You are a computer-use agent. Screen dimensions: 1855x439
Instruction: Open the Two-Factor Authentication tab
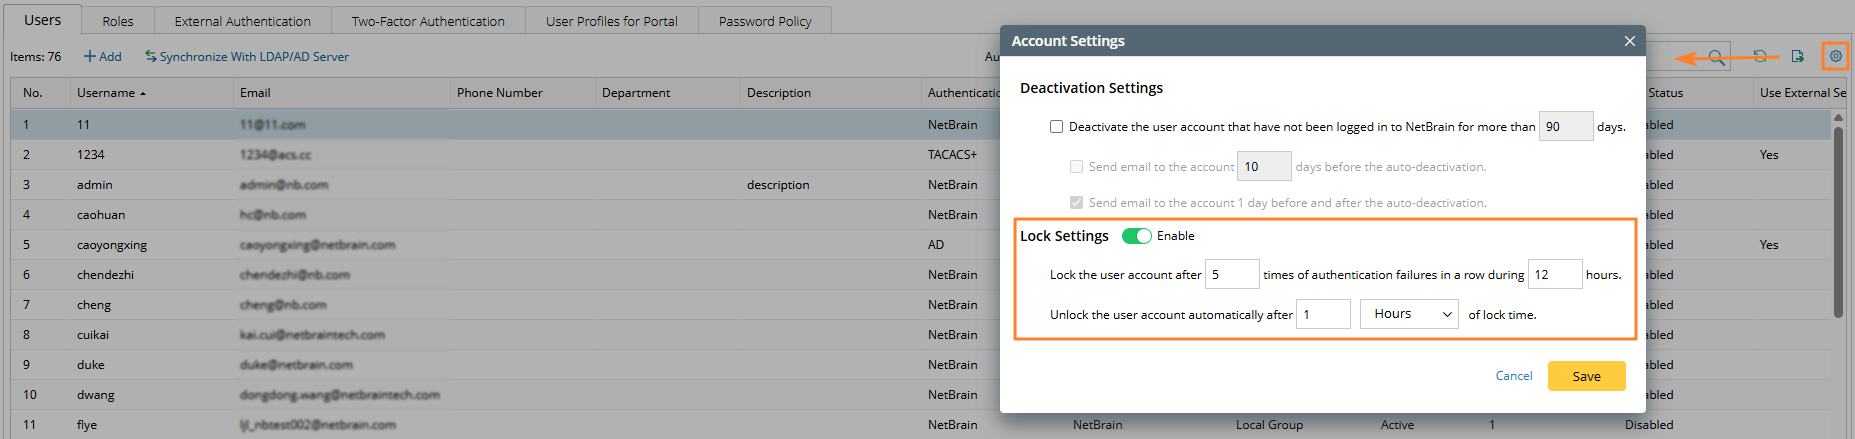point(428,21)
